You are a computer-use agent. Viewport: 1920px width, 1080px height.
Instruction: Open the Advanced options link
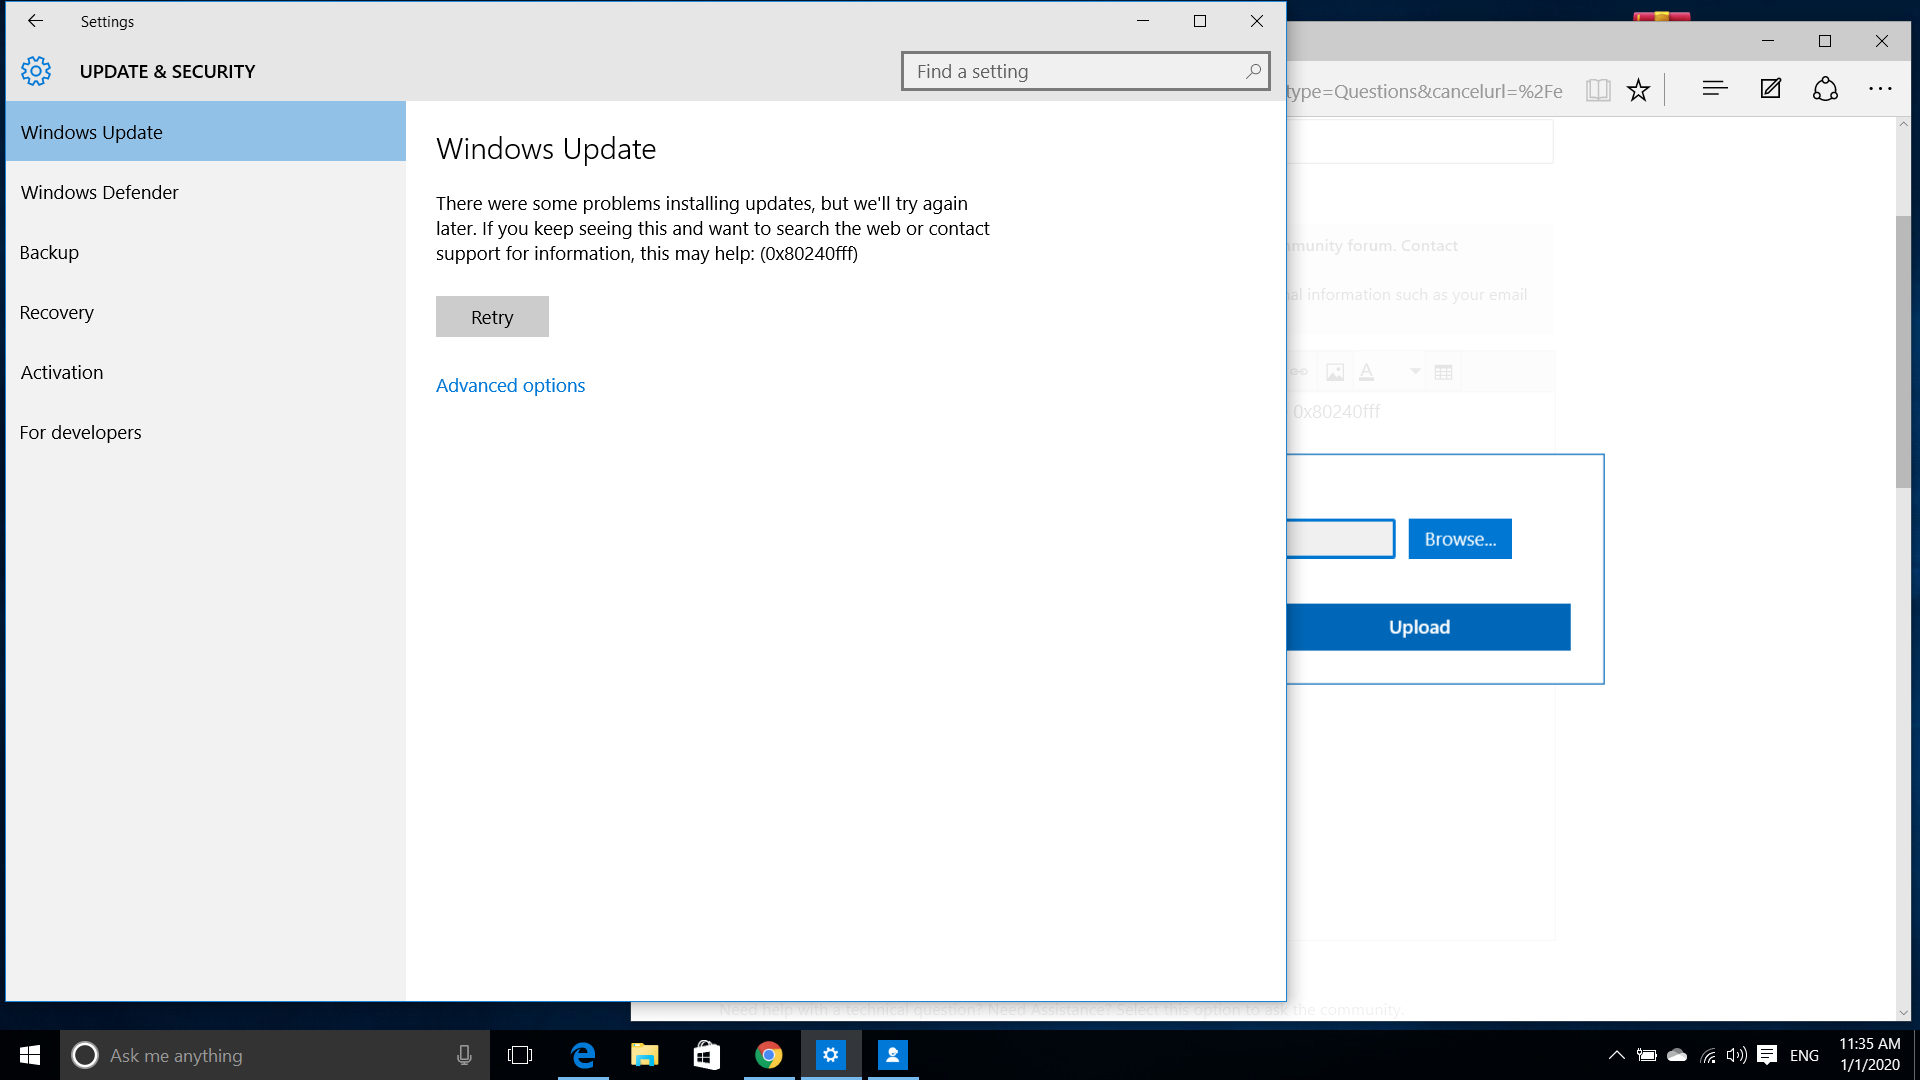pos(510,385)
